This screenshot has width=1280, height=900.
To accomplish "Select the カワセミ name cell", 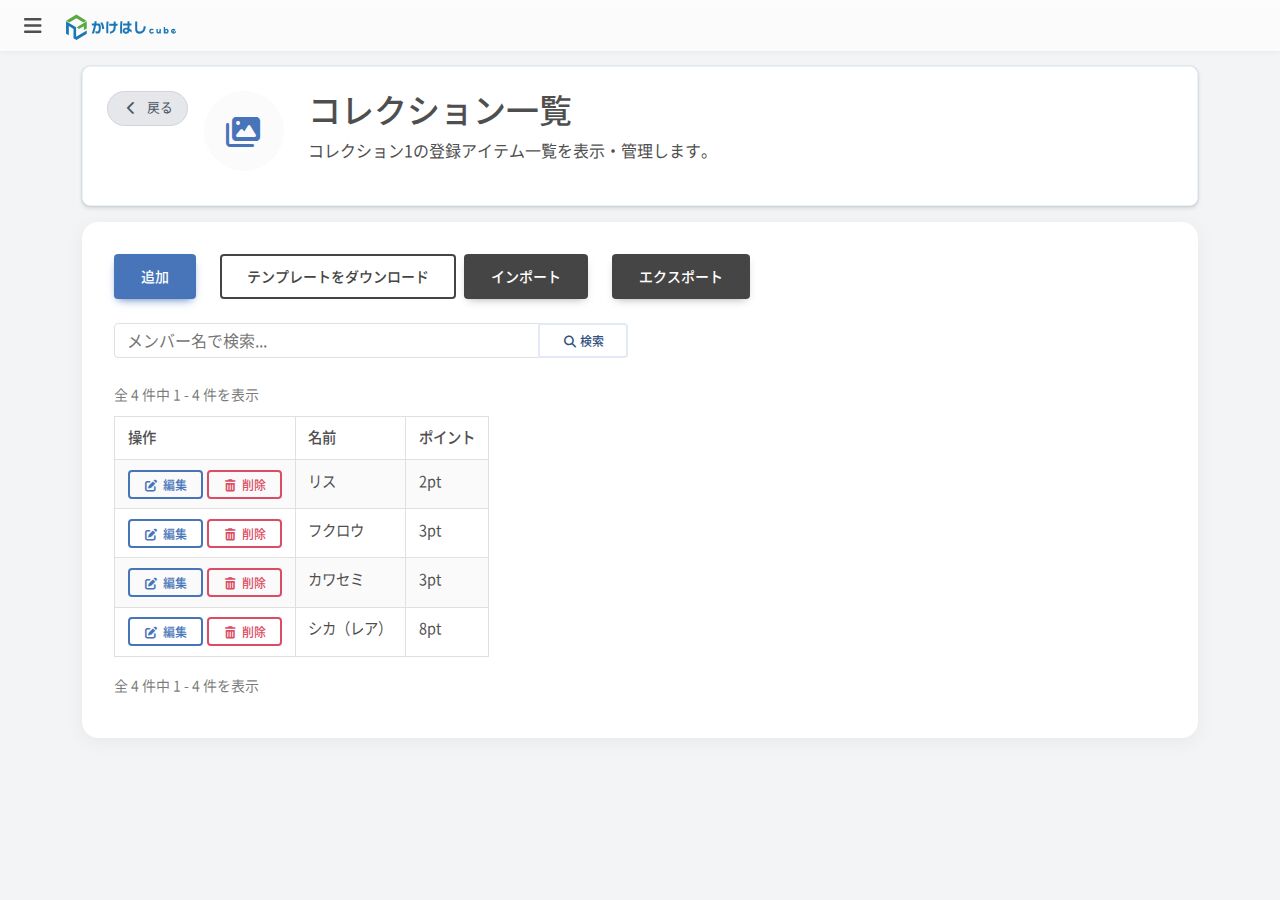I will pyautogui.click(x=350, y=582).
